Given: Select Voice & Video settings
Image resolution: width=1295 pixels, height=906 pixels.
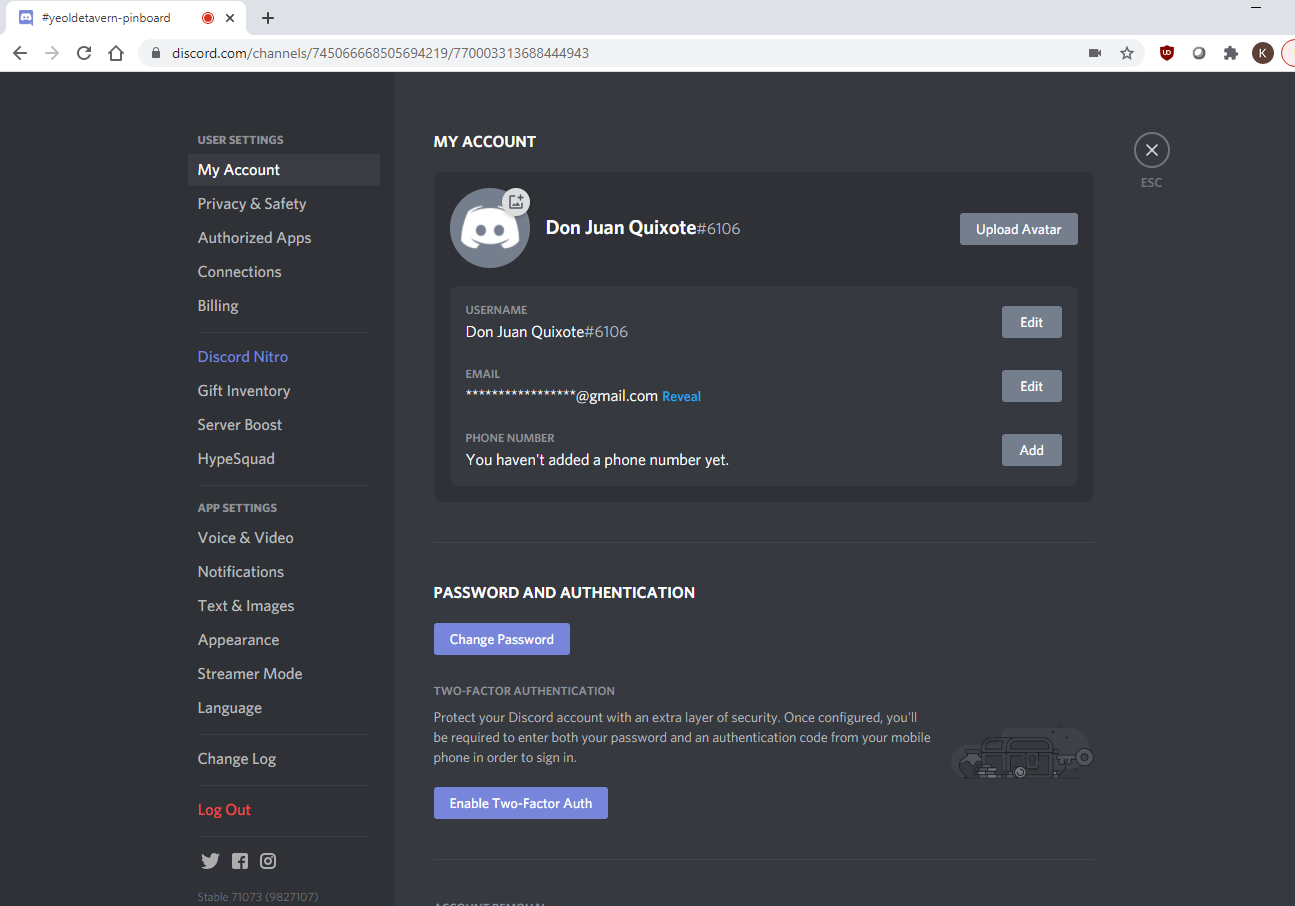Looking at the screenshot, I should [246, 538].
